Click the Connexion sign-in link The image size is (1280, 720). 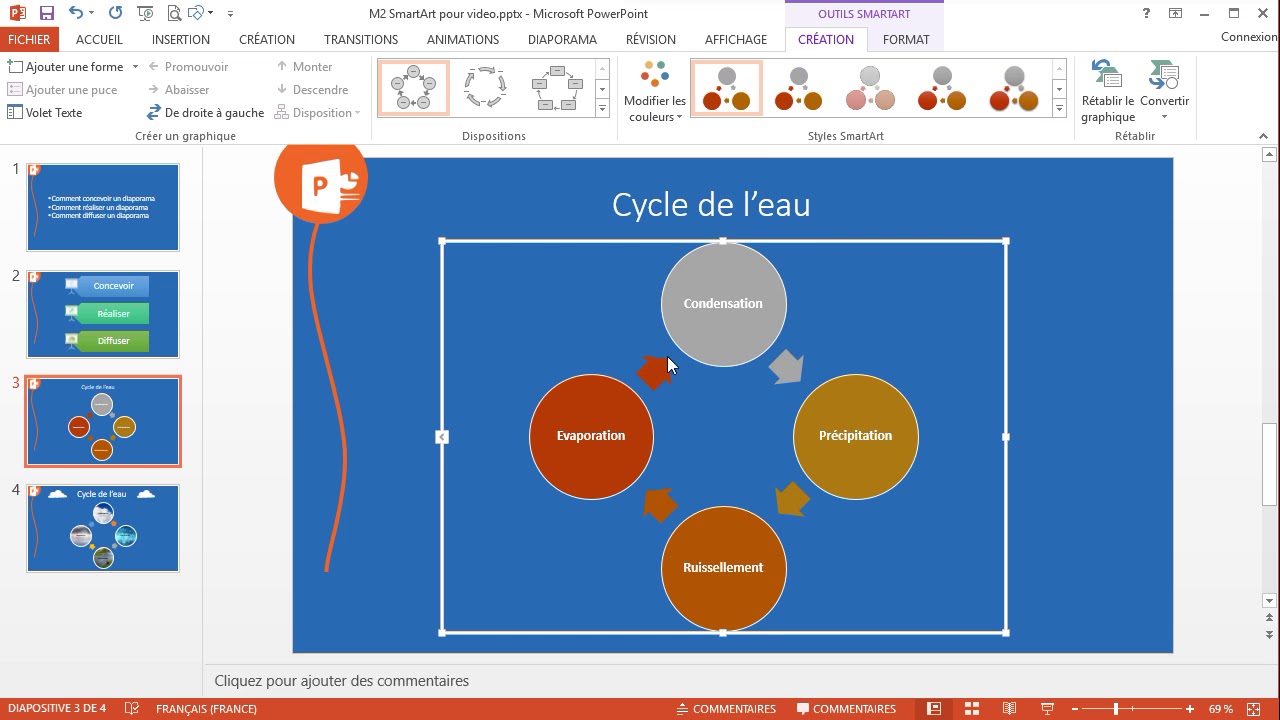click(1250, 37)
